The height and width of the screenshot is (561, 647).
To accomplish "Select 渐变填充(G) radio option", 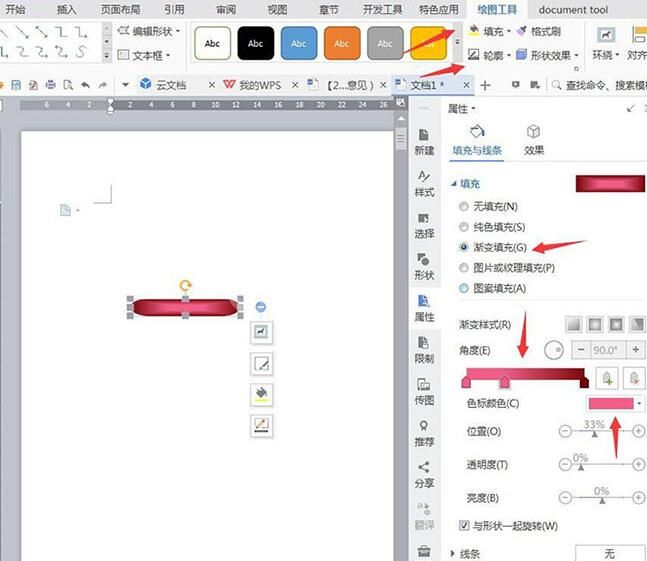I will pyautogui.click(x=464, y=247).
